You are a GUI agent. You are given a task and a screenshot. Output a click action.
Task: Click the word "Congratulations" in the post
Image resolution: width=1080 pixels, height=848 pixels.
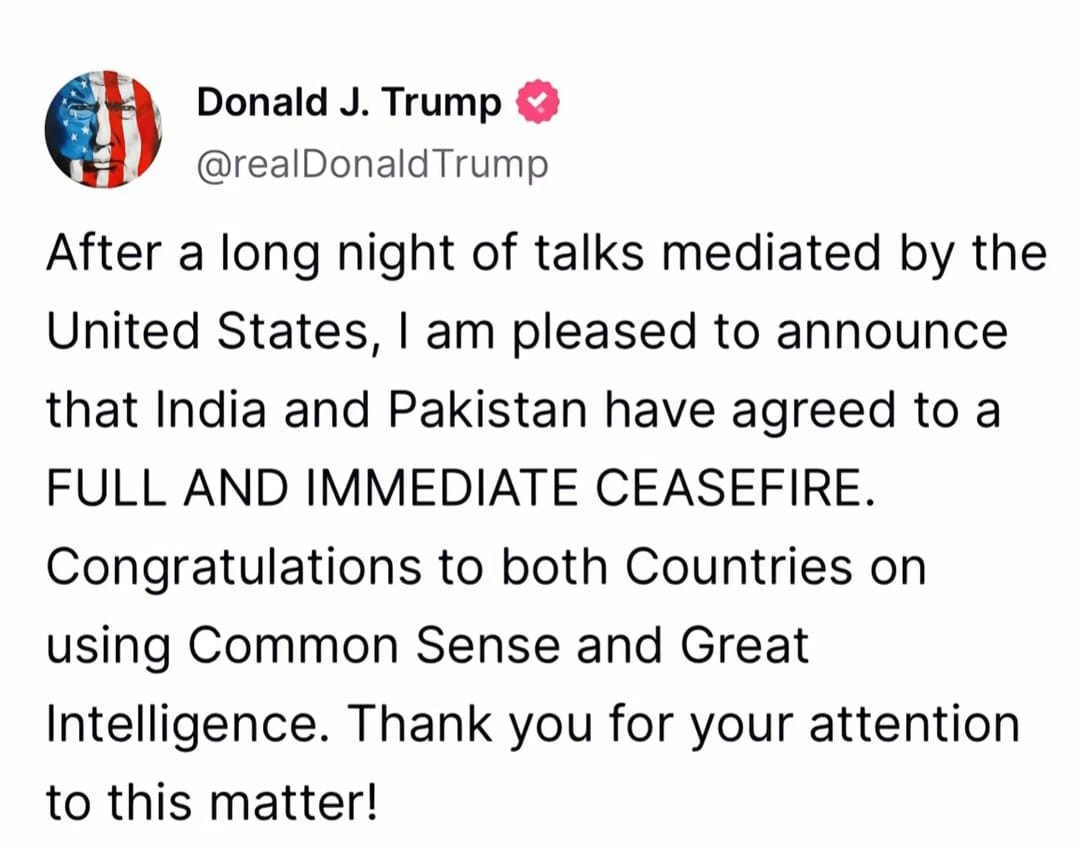pos(233,568)
